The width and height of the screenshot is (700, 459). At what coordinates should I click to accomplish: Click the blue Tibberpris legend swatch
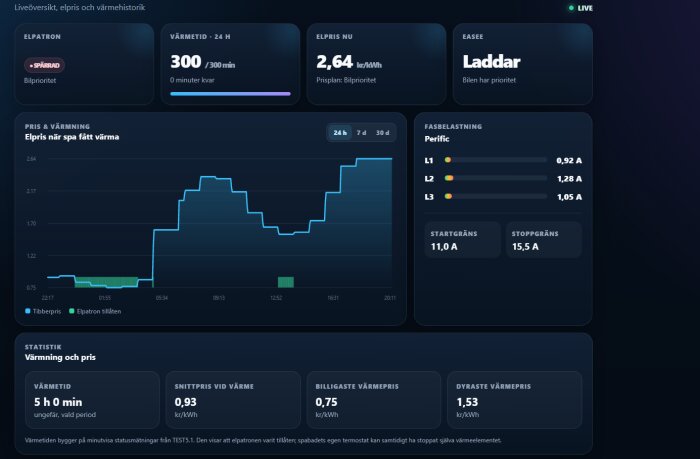point(28,311)
